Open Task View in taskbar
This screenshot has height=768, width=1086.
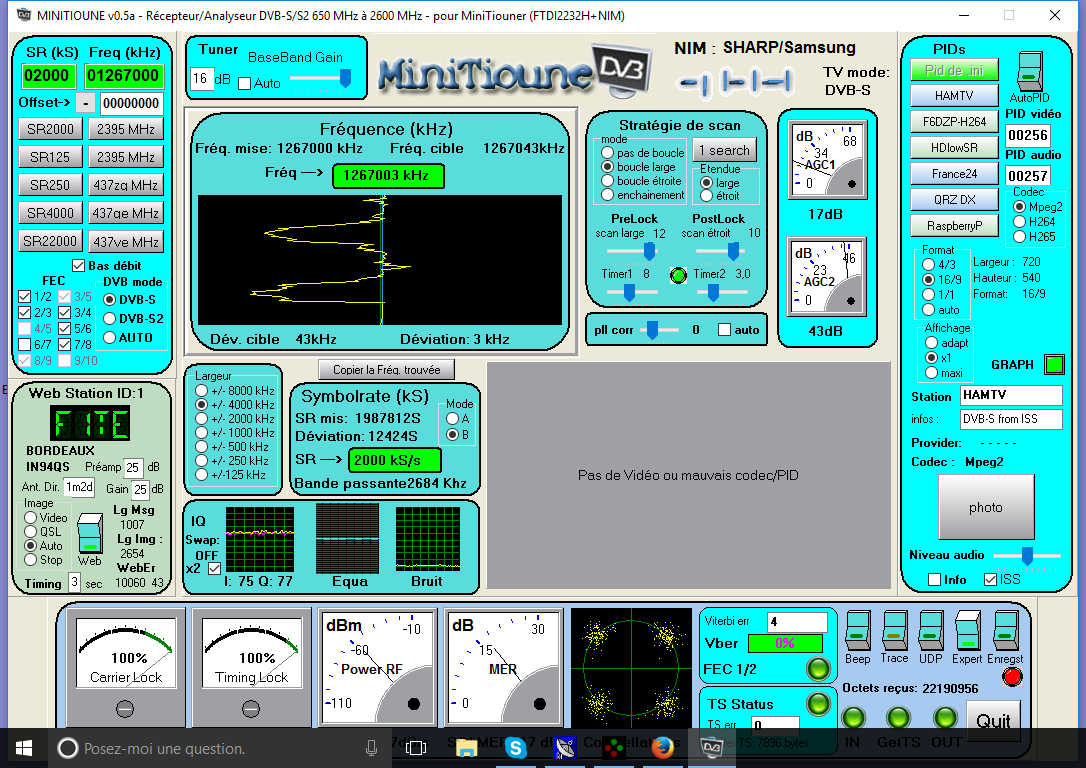[x=416, y=748]
